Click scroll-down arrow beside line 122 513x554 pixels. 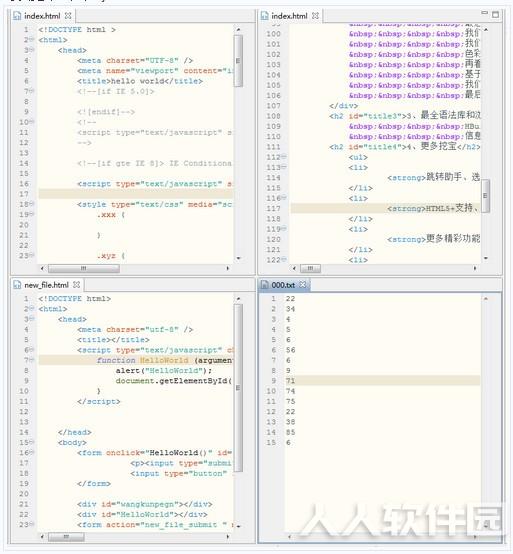pos(486,258)
